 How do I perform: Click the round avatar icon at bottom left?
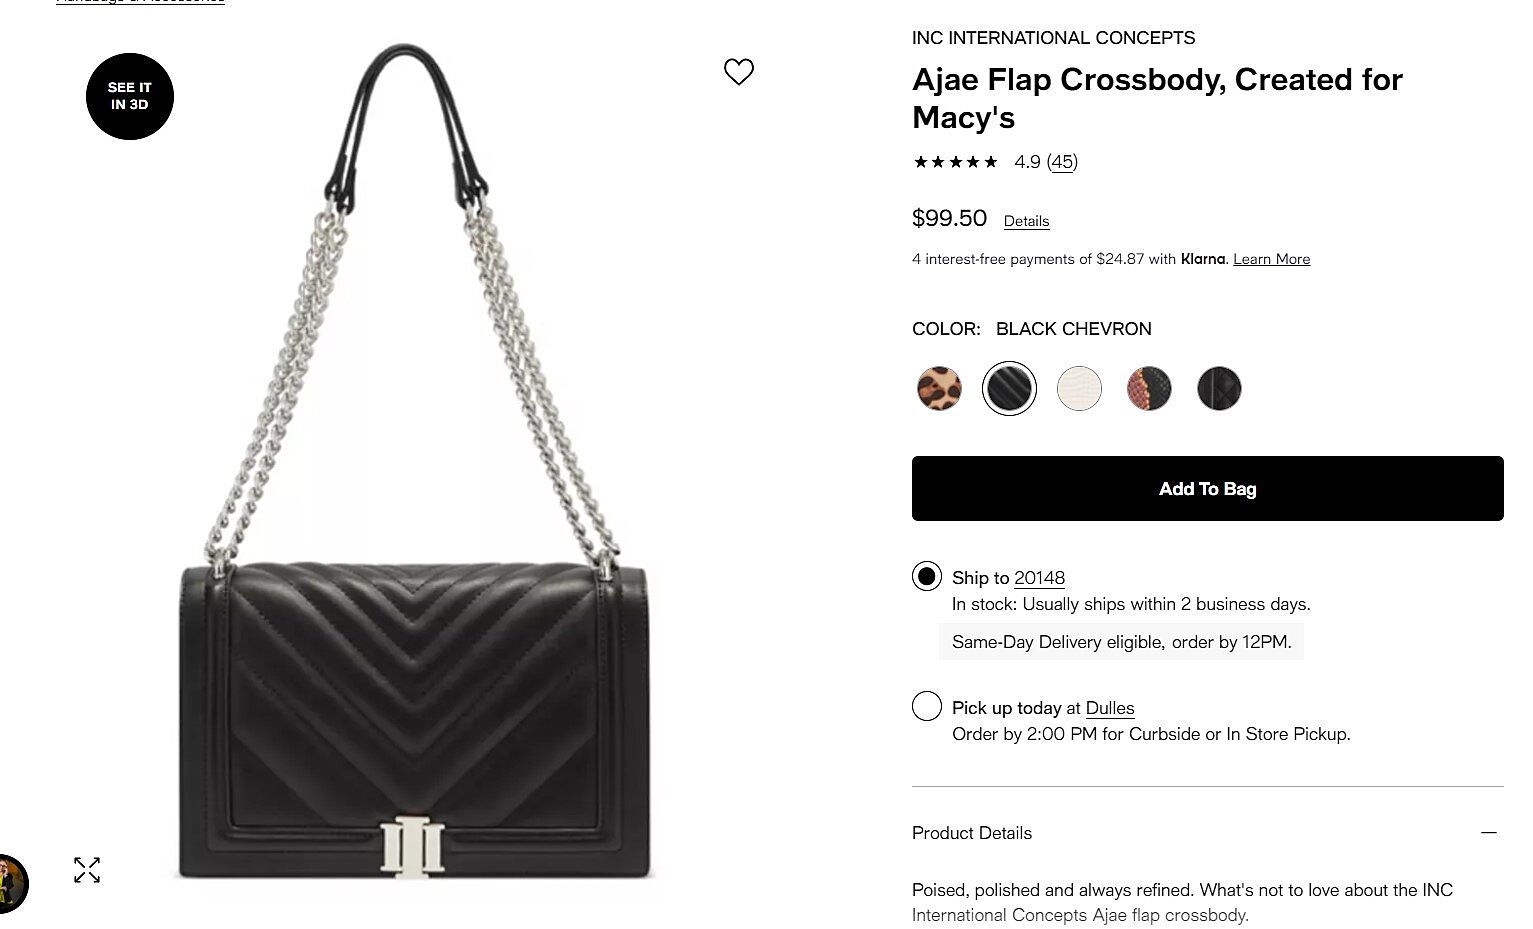(x=11, y=883)
